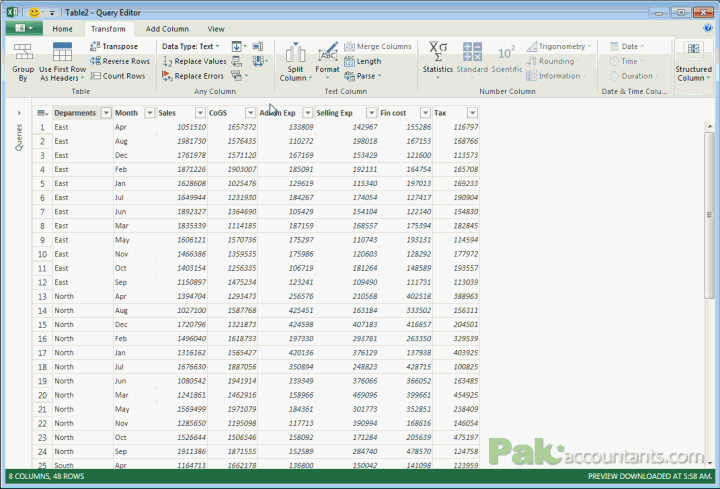The height and width of the screenshot is (489, 720).
Task: Click the Pivot Column icon
Action: pyautogui.click(x=236, y=61)
